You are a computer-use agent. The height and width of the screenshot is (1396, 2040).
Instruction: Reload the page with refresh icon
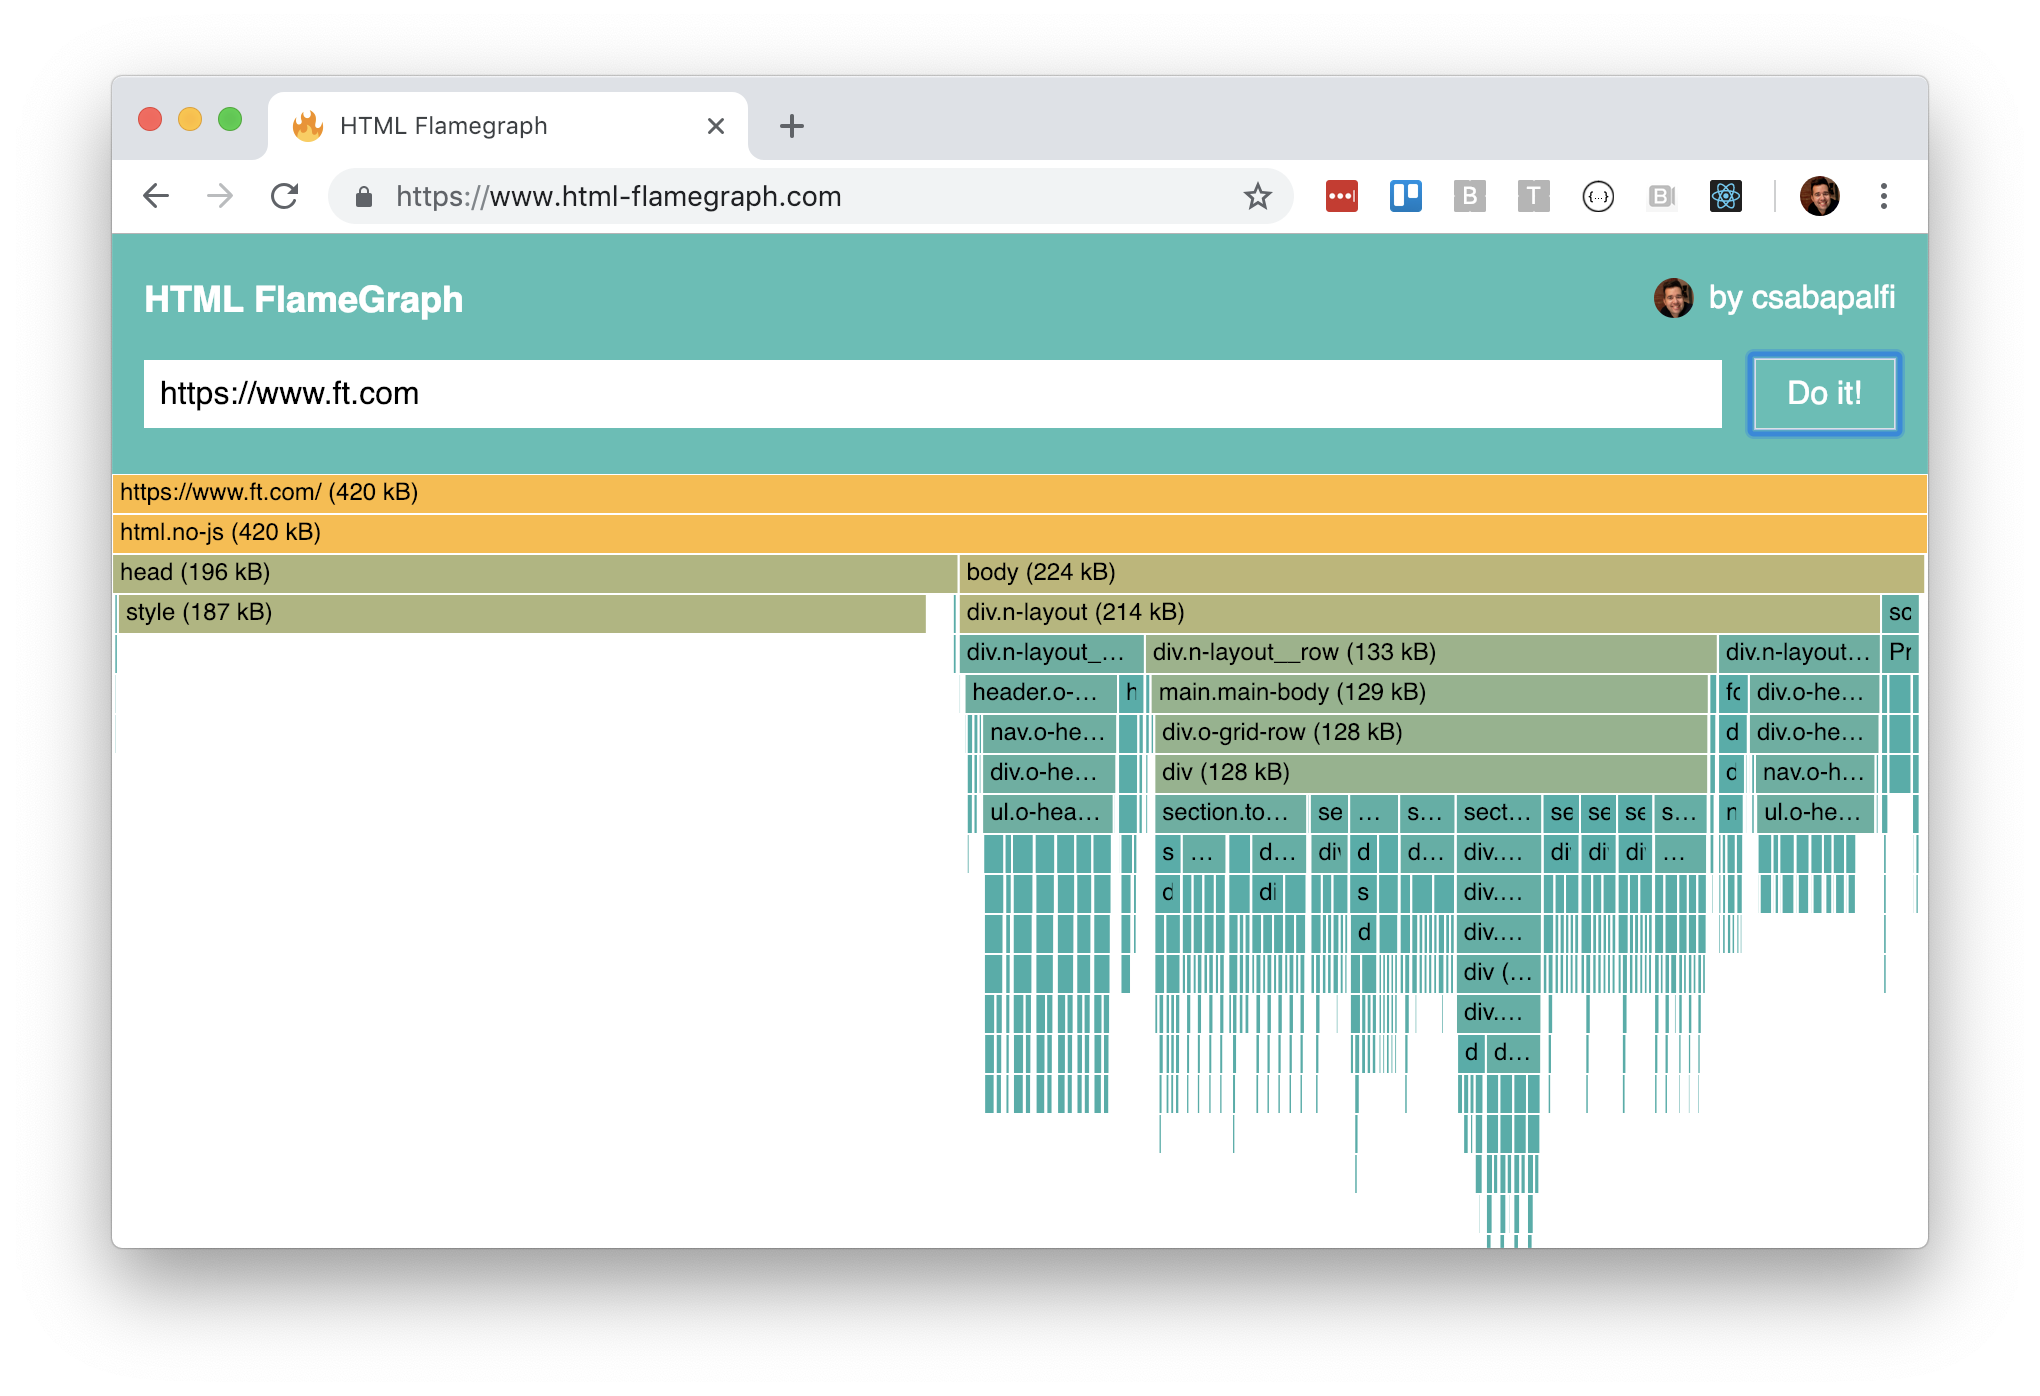[285, 196]
